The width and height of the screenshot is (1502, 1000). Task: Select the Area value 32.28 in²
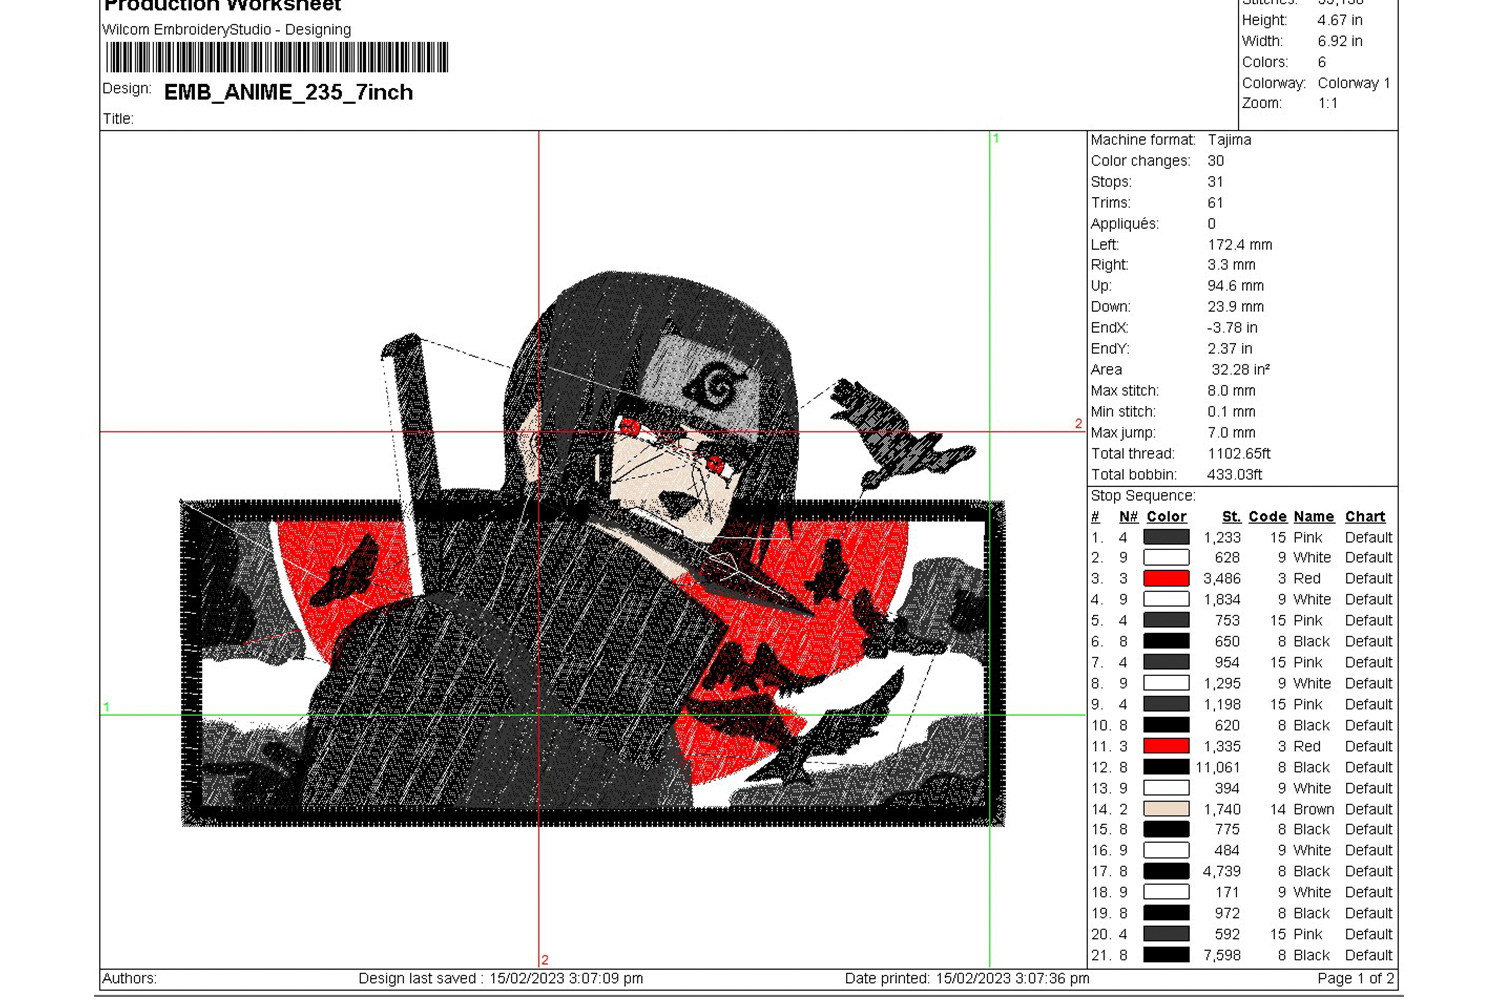1240,370
